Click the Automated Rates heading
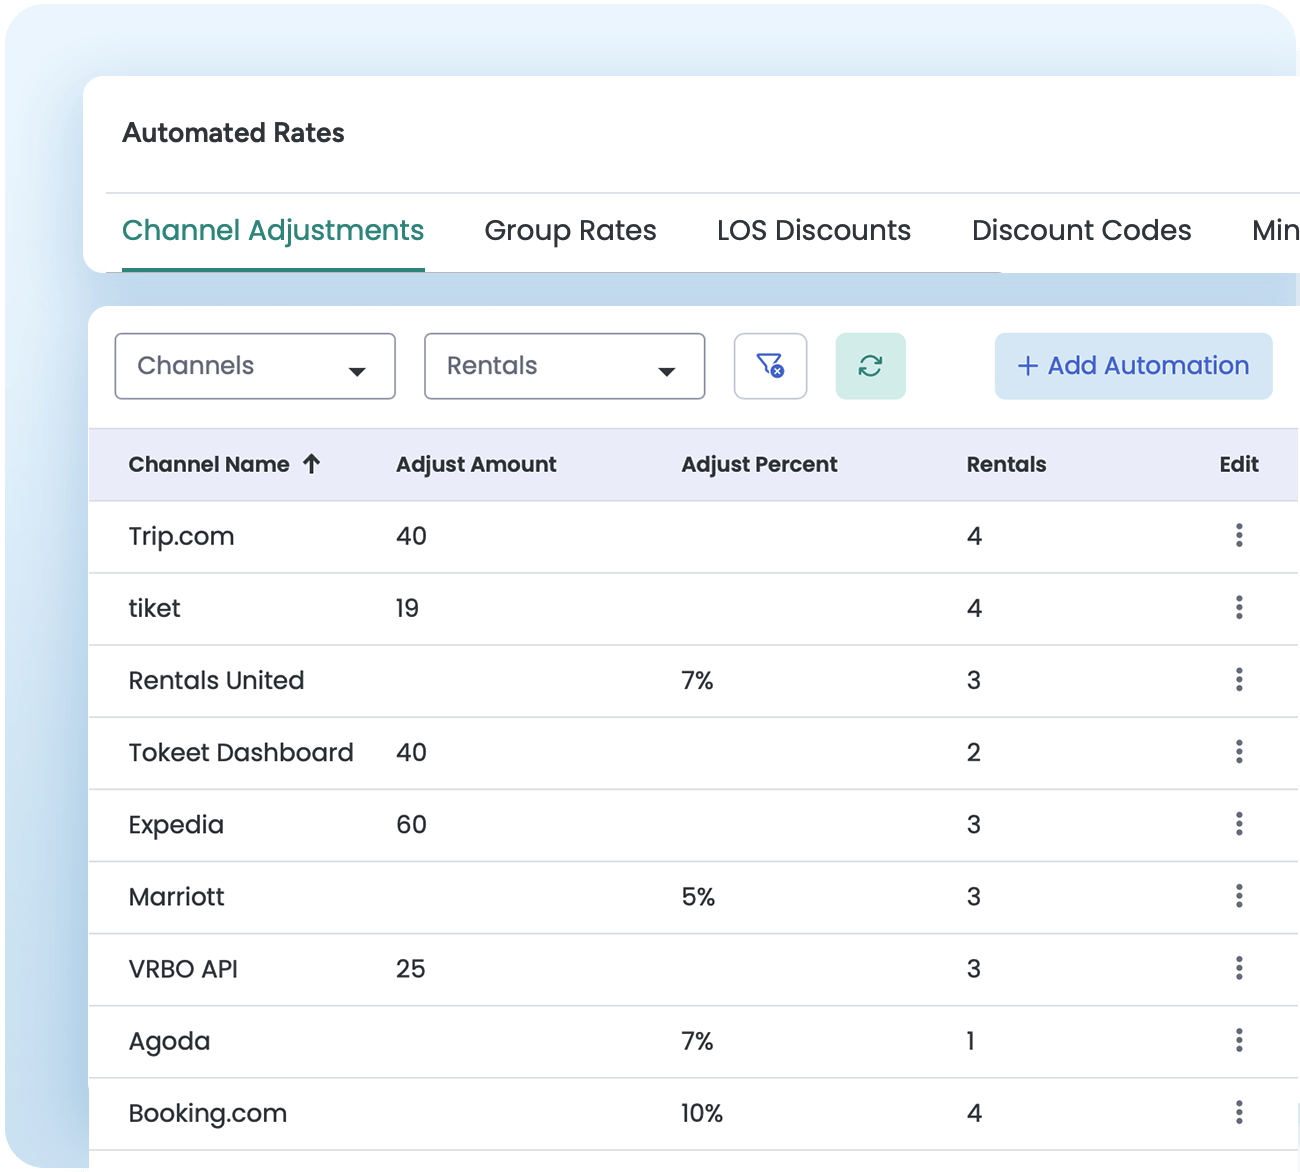Image resolution: width=1300 pixels, height=1172 pixels. [x=233, y=133]
